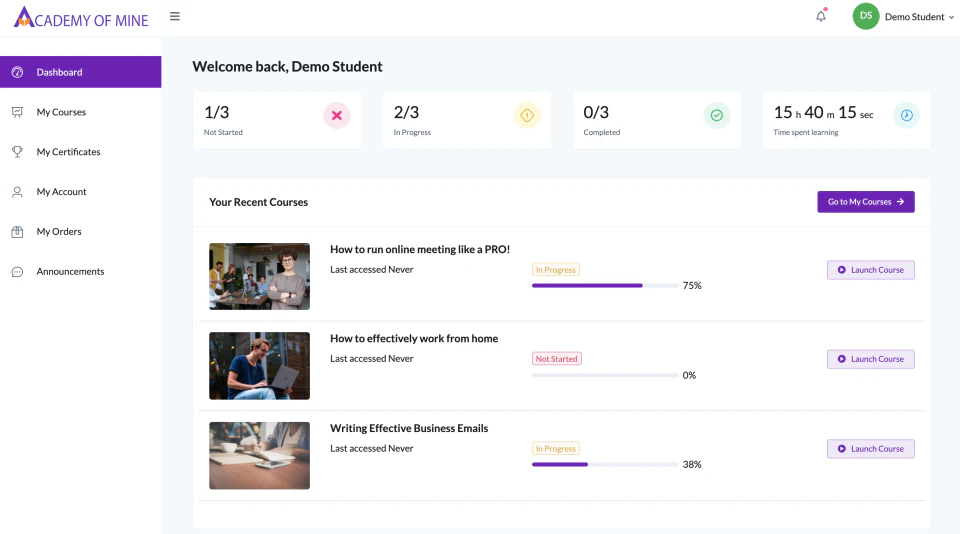Click the Academy of Mine logo
The image size is (960, 534).
[80, 18]
